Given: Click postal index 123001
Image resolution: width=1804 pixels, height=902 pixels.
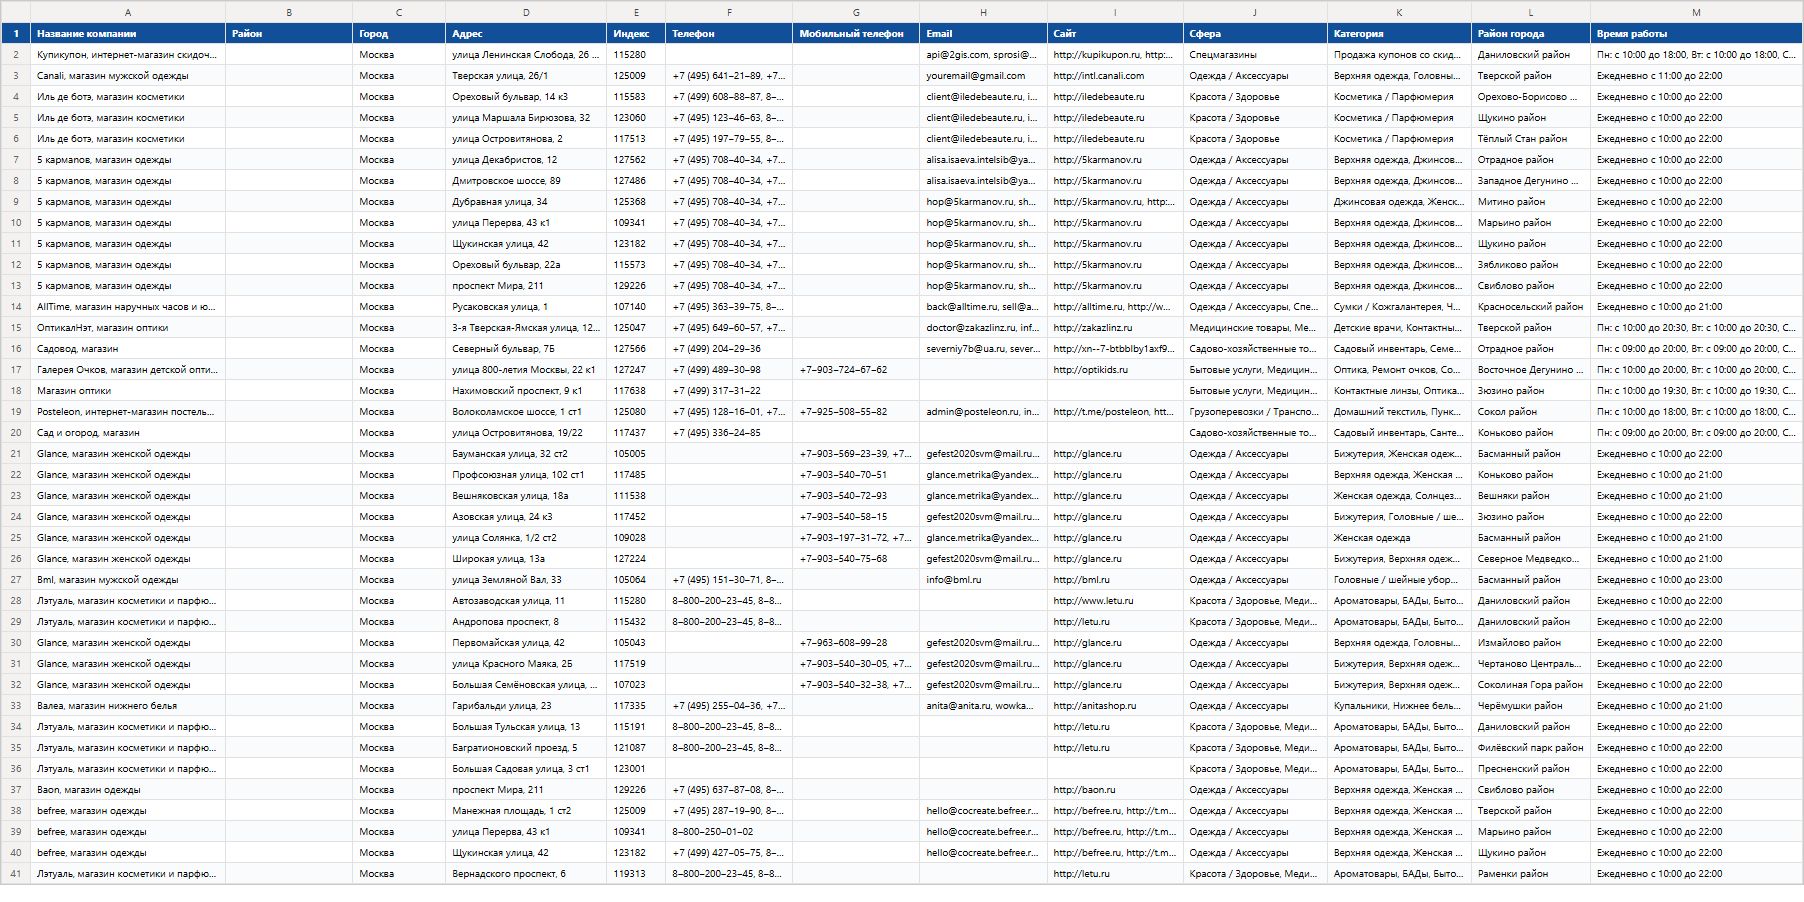Looking at the screenshot, I should 636,769.
